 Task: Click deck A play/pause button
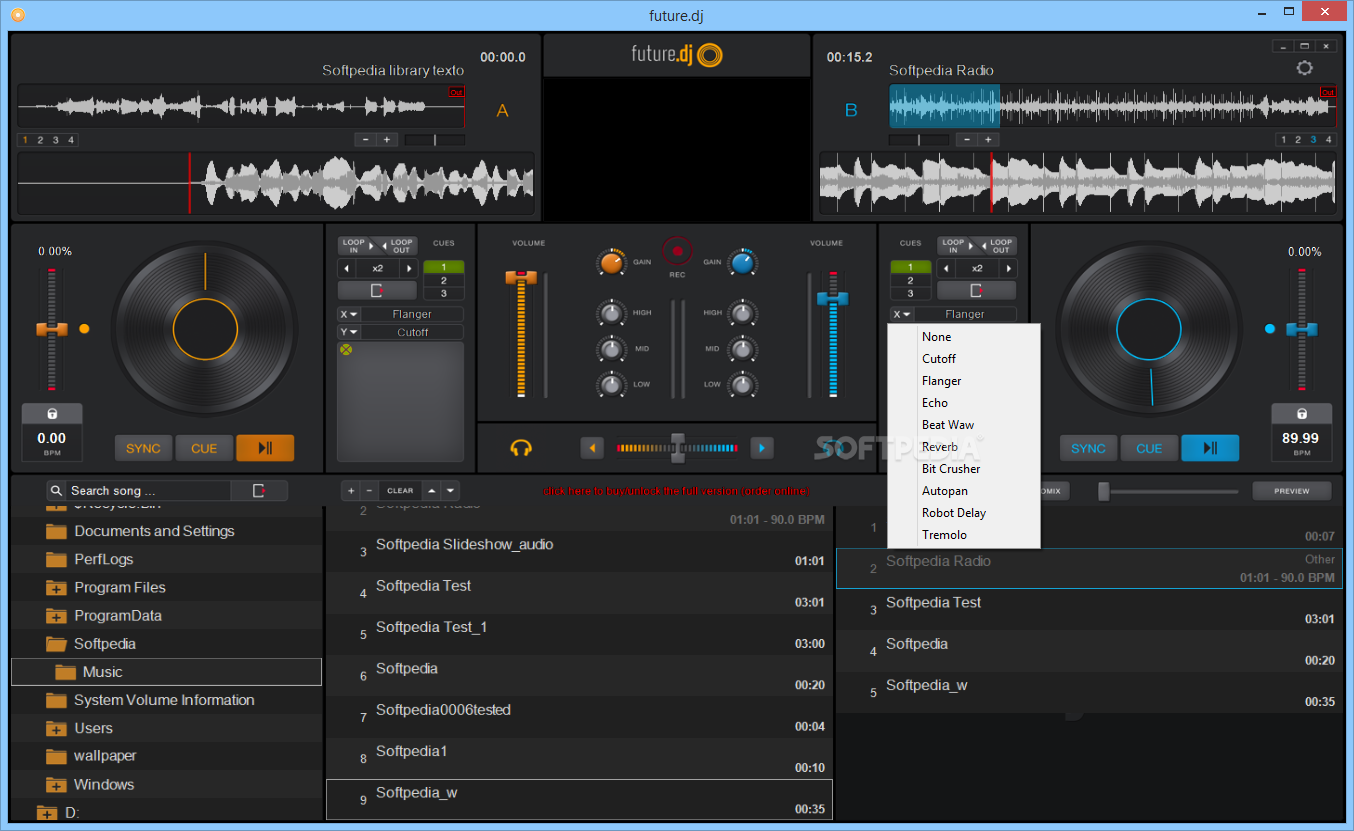tap(265, 448)
